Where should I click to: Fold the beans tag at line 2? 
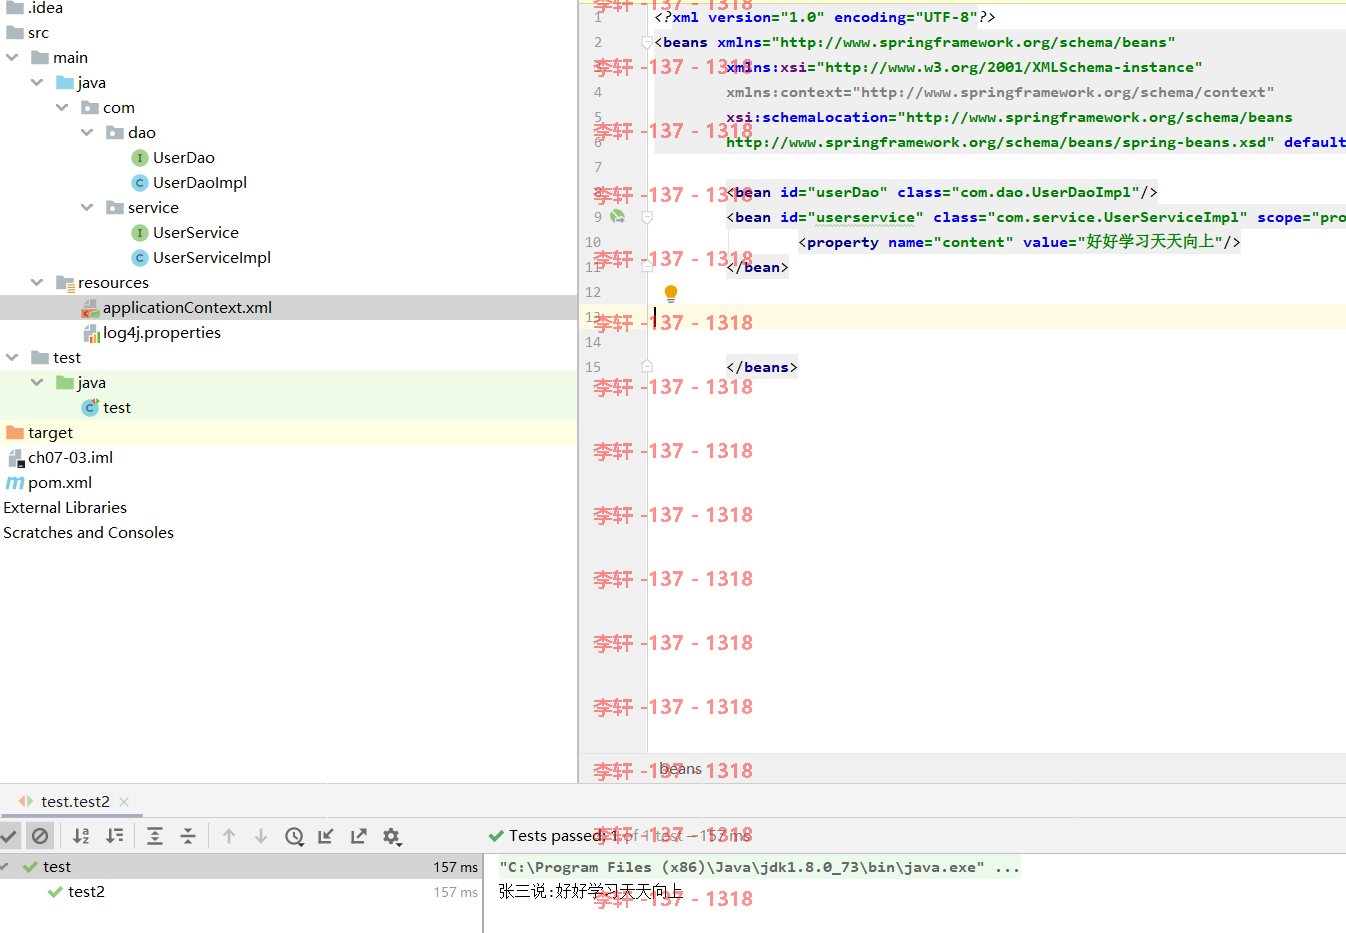pos(646,42)
